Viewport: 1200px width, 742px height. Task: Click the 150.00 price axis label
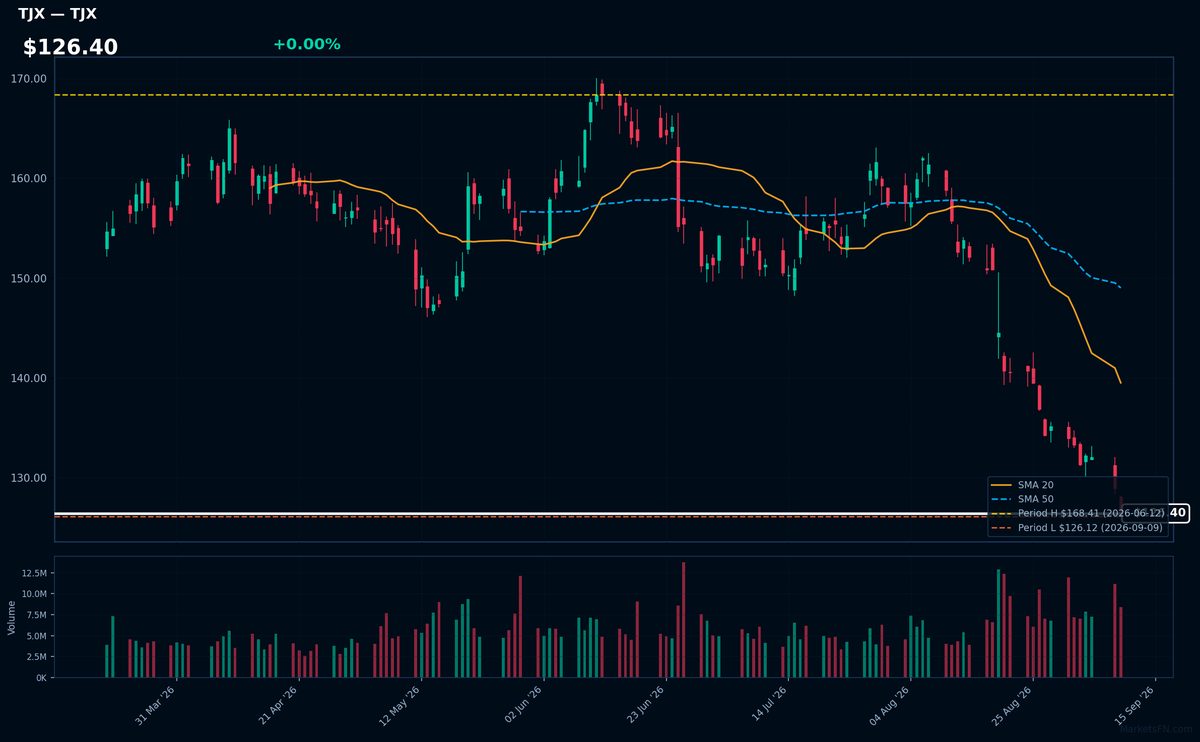(x=30, y=278)
